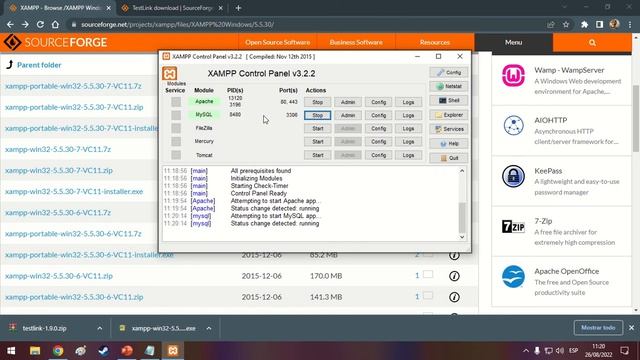
Task: Click Mostrar todo downloads button
Action: point(598,328)
